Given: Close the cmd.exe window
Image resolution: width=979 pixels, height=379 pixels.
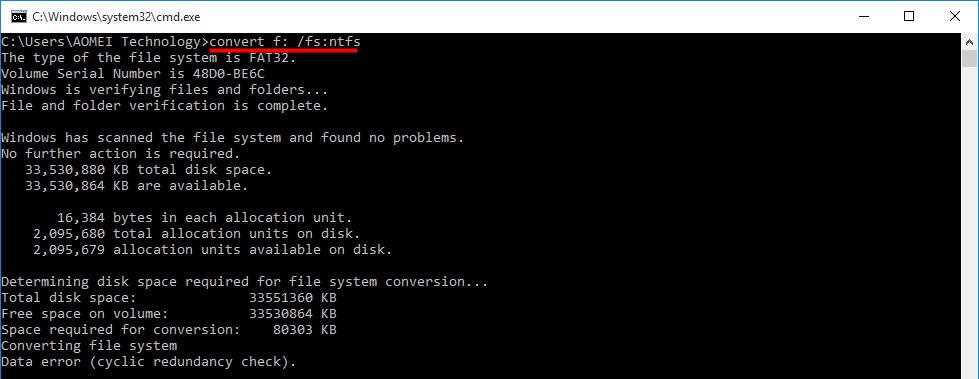Looking at the screenshot, I should pos(955,17).
